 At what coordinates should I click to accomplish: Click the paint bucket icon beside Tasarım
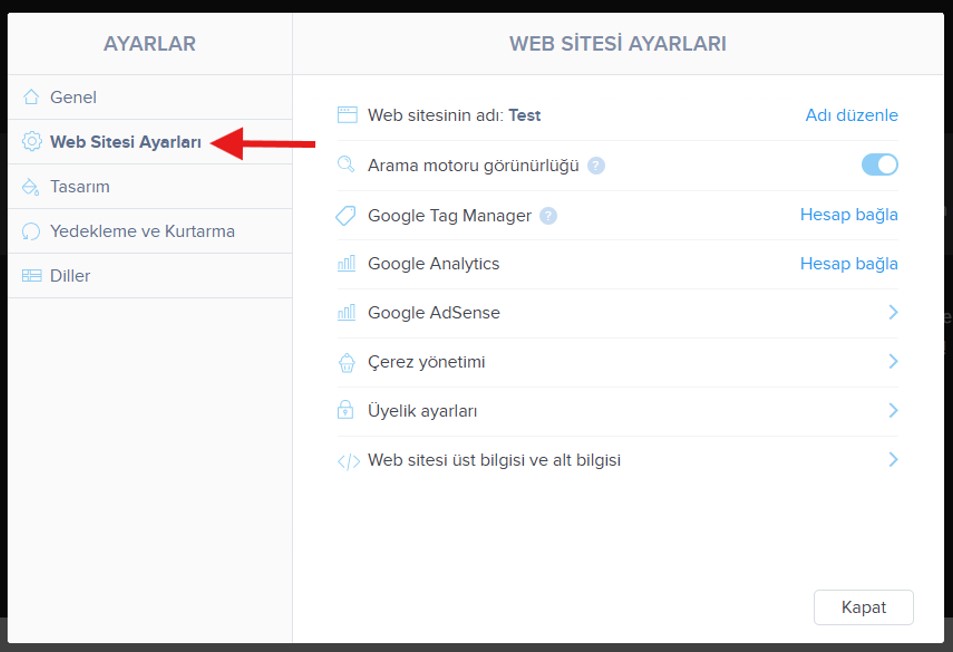(32, 187)
